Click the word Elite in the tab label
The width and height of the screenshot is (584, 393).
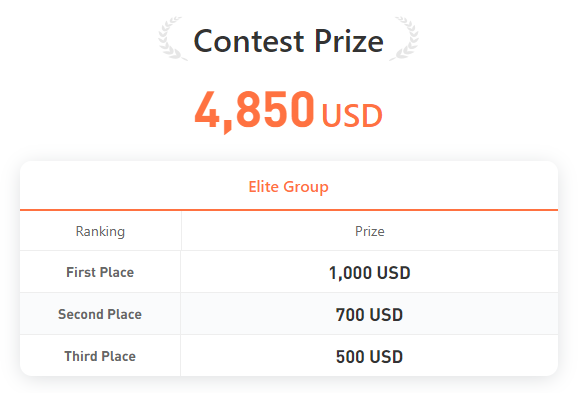tap(264, 187)
